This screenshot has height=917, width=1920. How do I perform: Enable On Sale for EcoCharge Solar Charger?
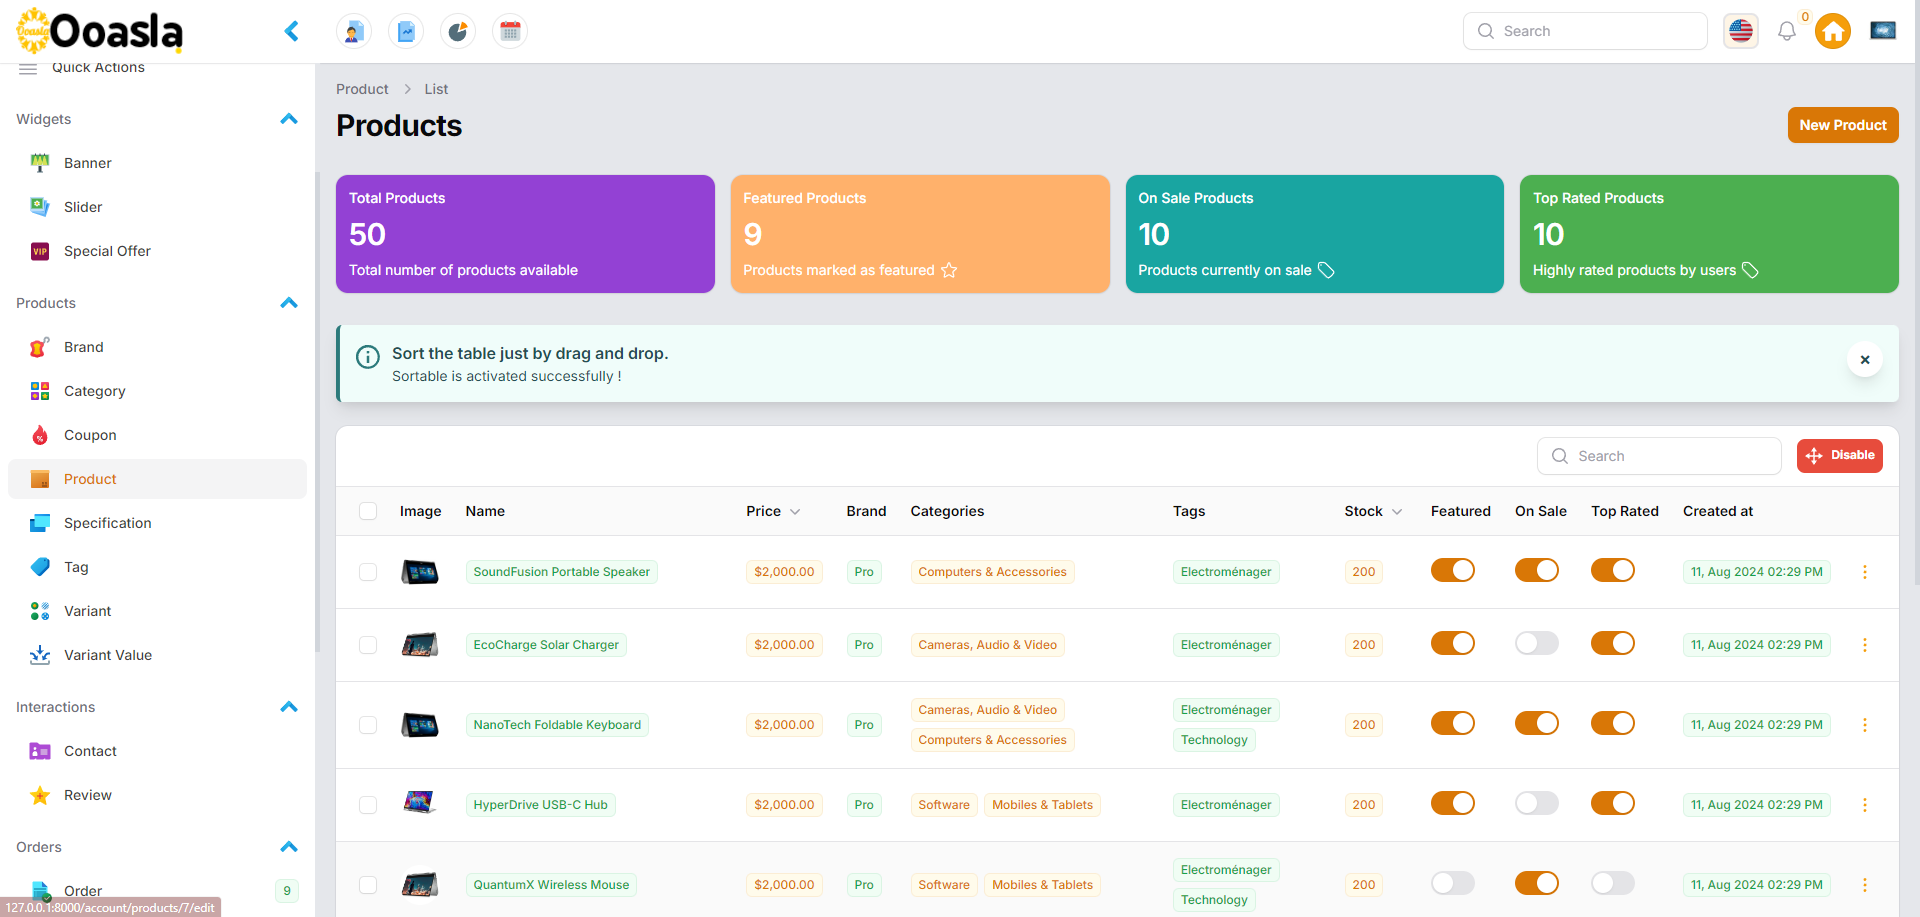[x=1537, y=643]
